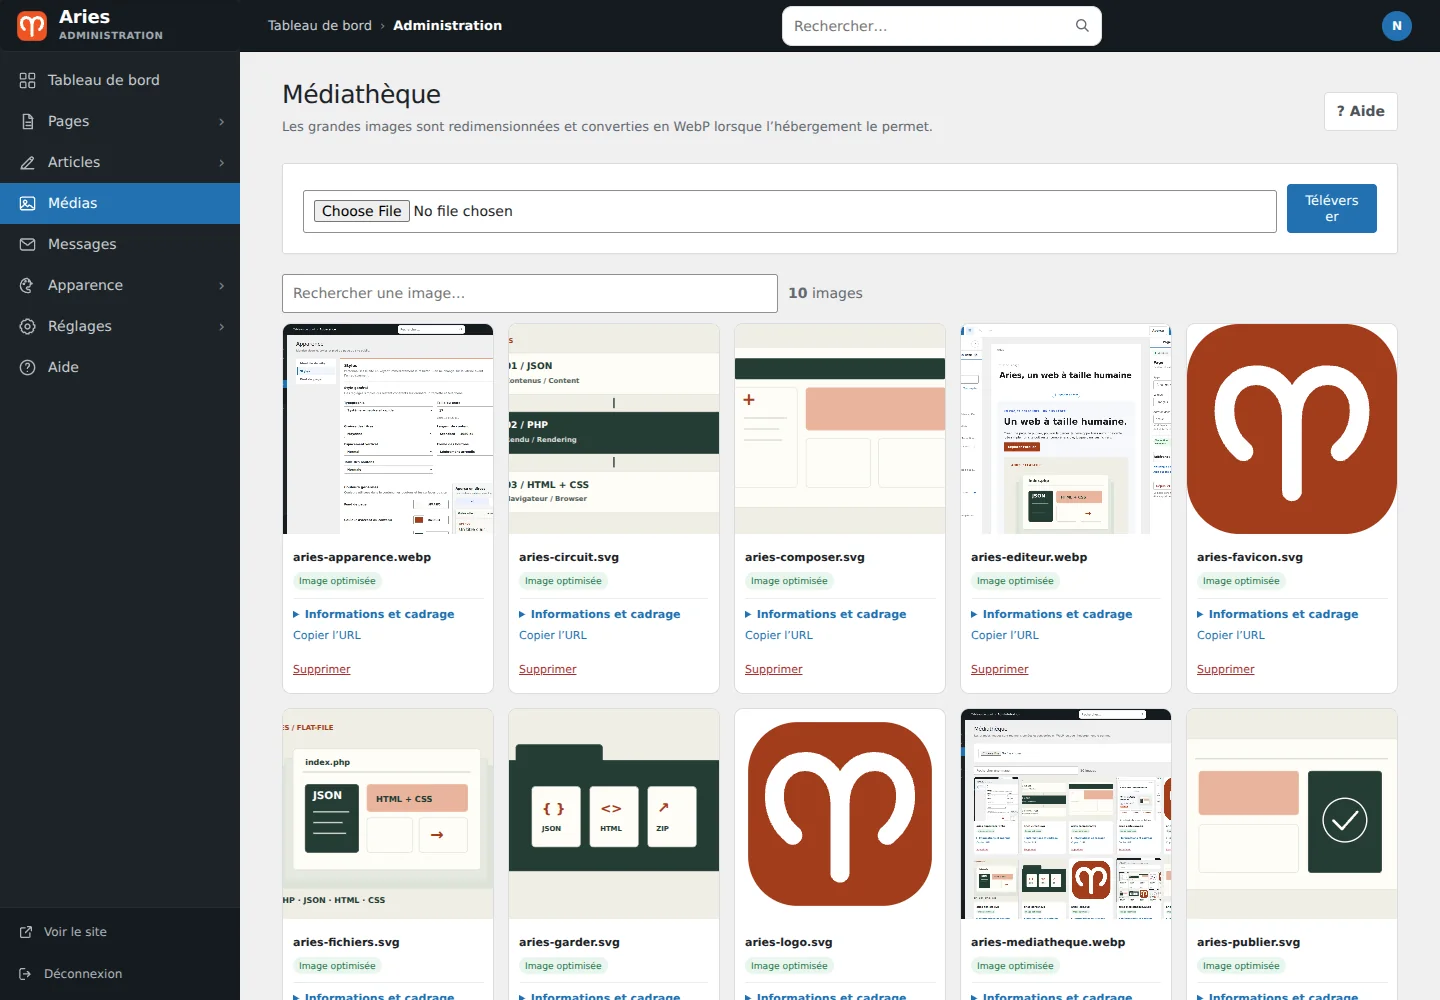Click the Articles pencil icon

(x=27, y=162)
